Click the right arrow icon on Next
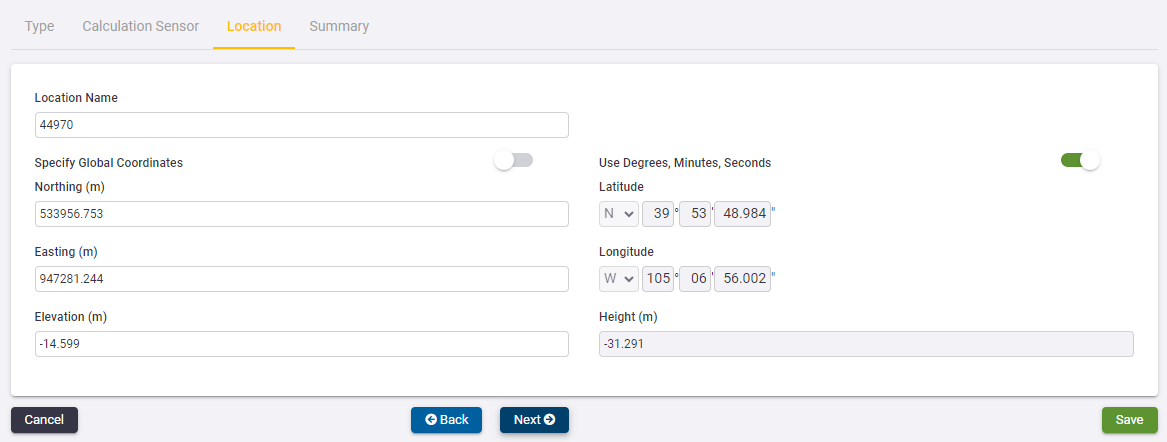Screen dimensions: 1167x442 click(x=550, y=420)
